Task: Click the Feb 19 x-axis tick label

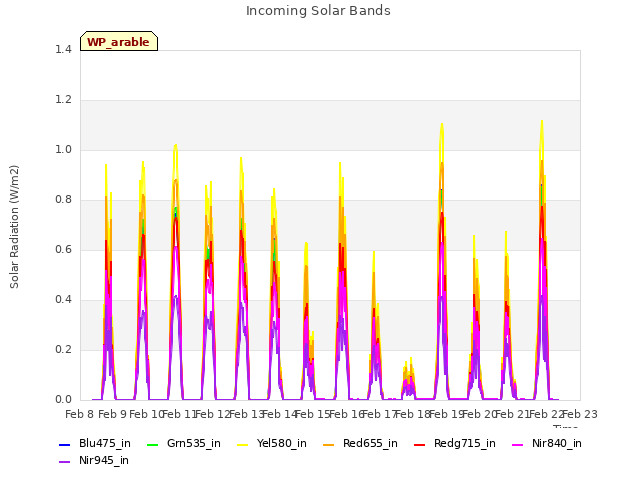Action: pyautogui.click(x=447, y=414)
